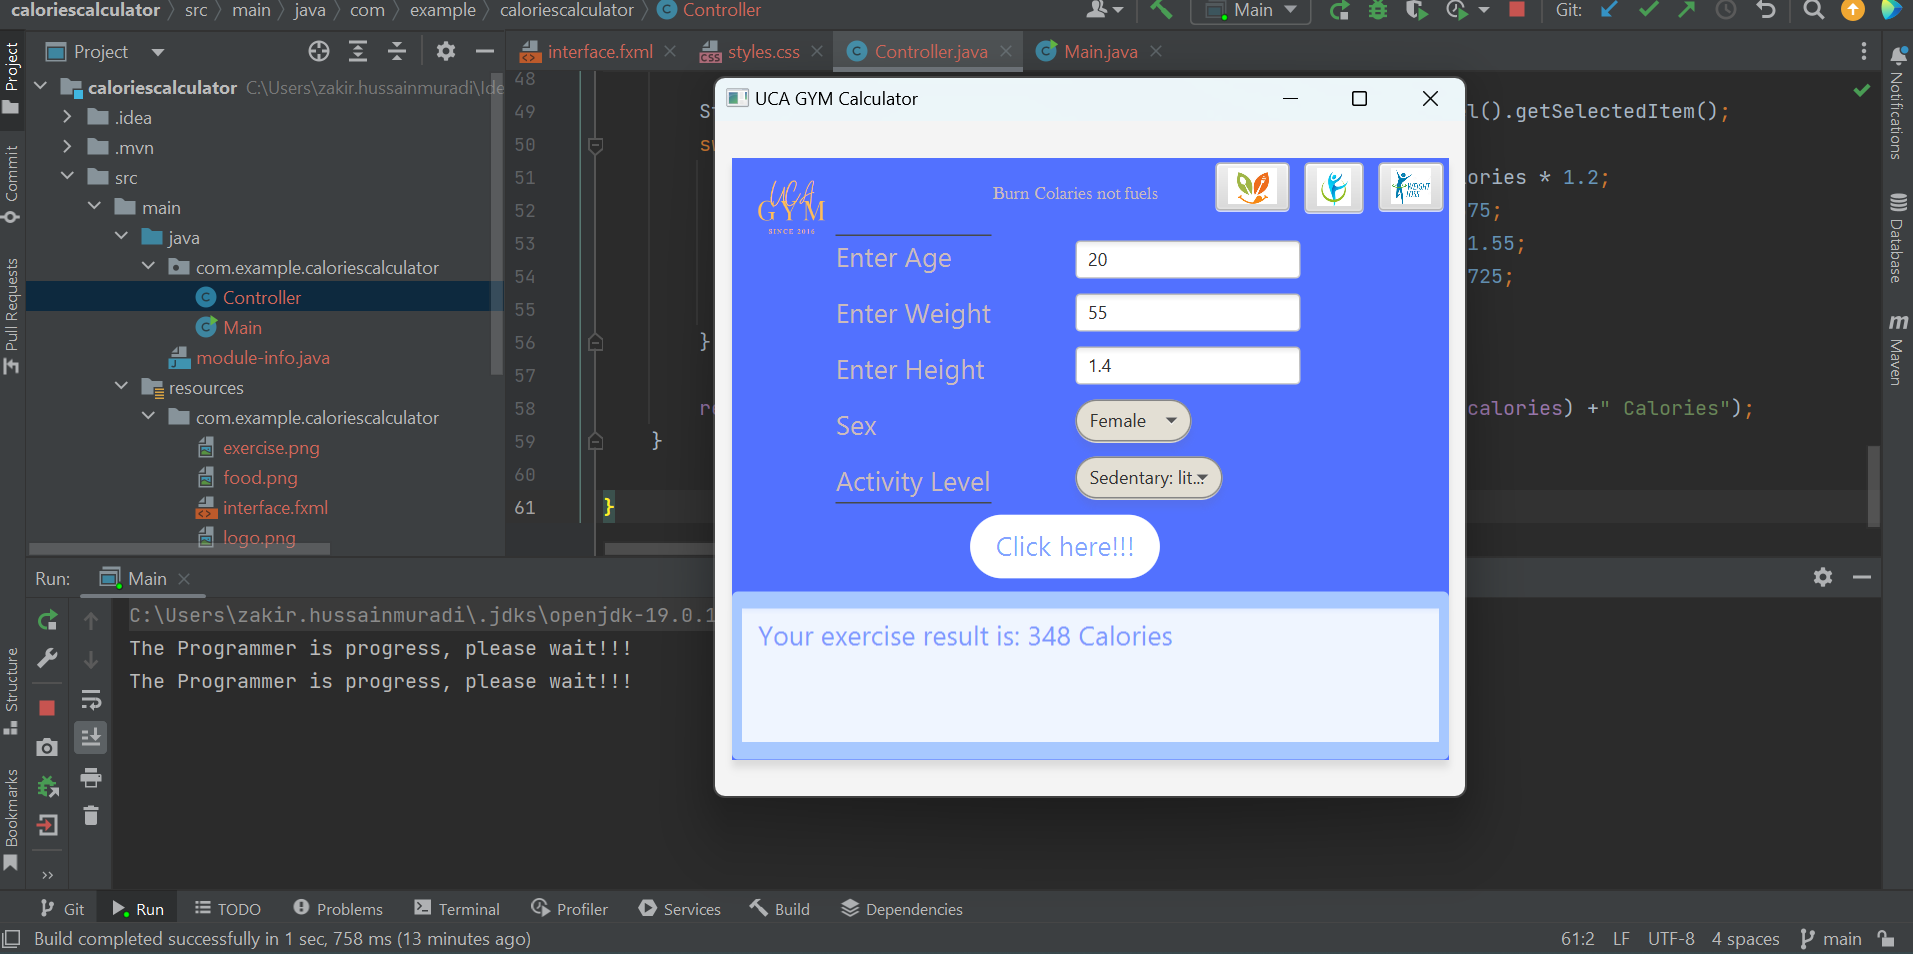The image size is (1913, 954).
Task: Open the Project view dropdown arrow
Action: click(x=158, y=52)
